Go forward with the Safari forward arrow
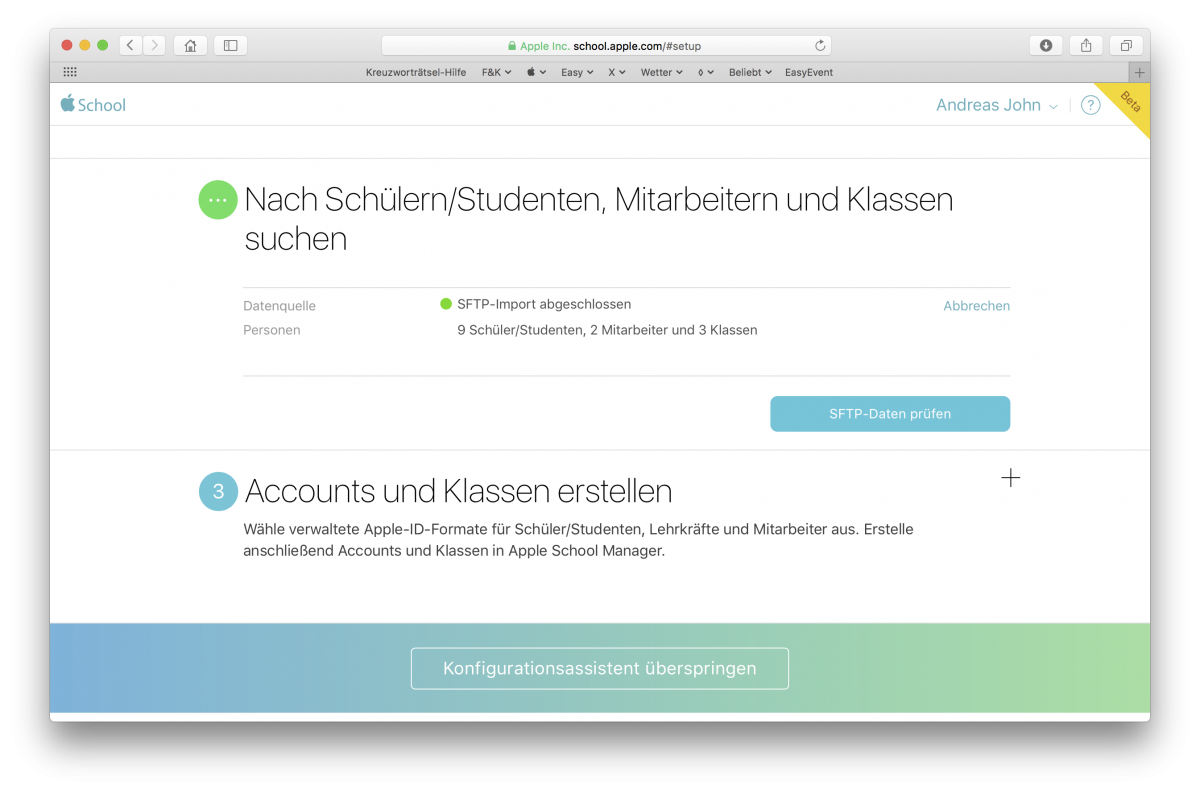This screenshot has height=793, width=1200. point(155,45)
